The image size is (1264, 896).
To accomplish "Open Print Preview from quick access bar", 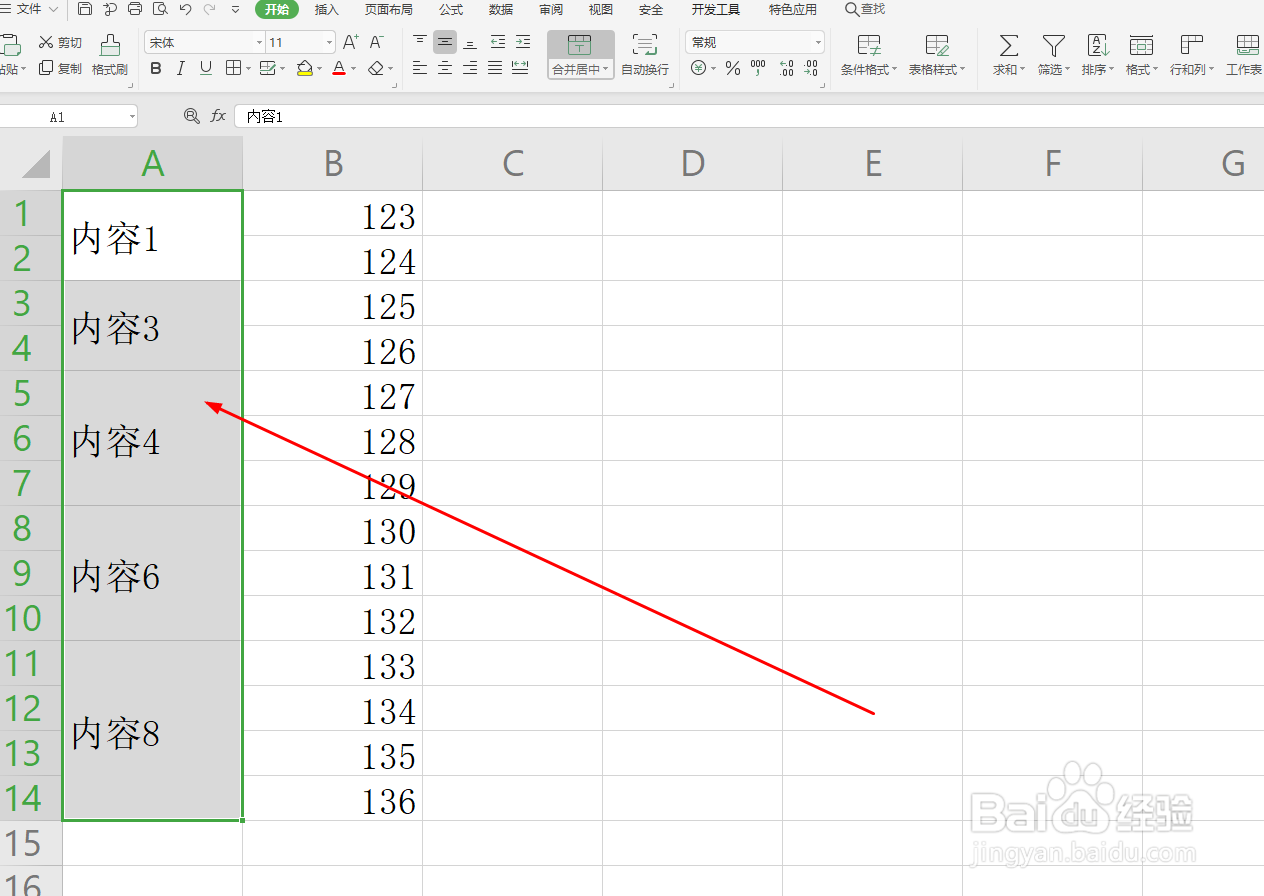I will tap(160, 9).
